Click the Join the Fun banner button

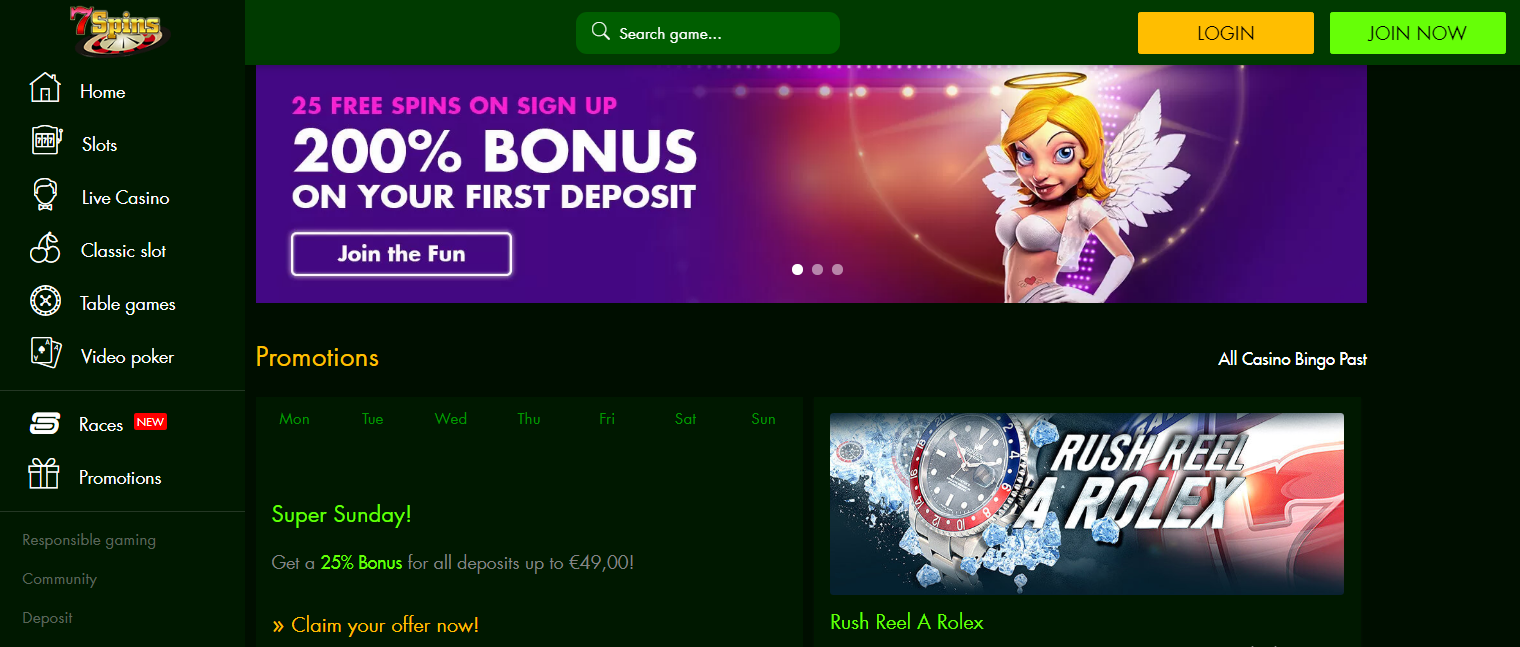[x=401, y=254]
